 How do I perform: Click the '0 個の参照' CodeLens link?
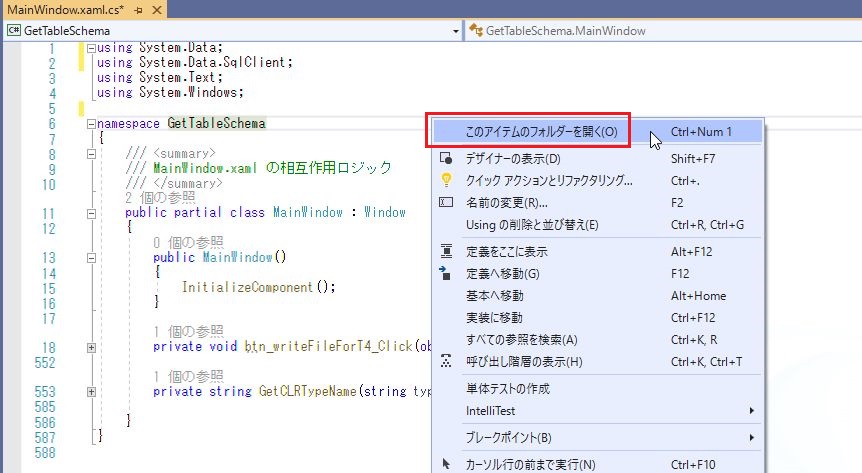189,242
